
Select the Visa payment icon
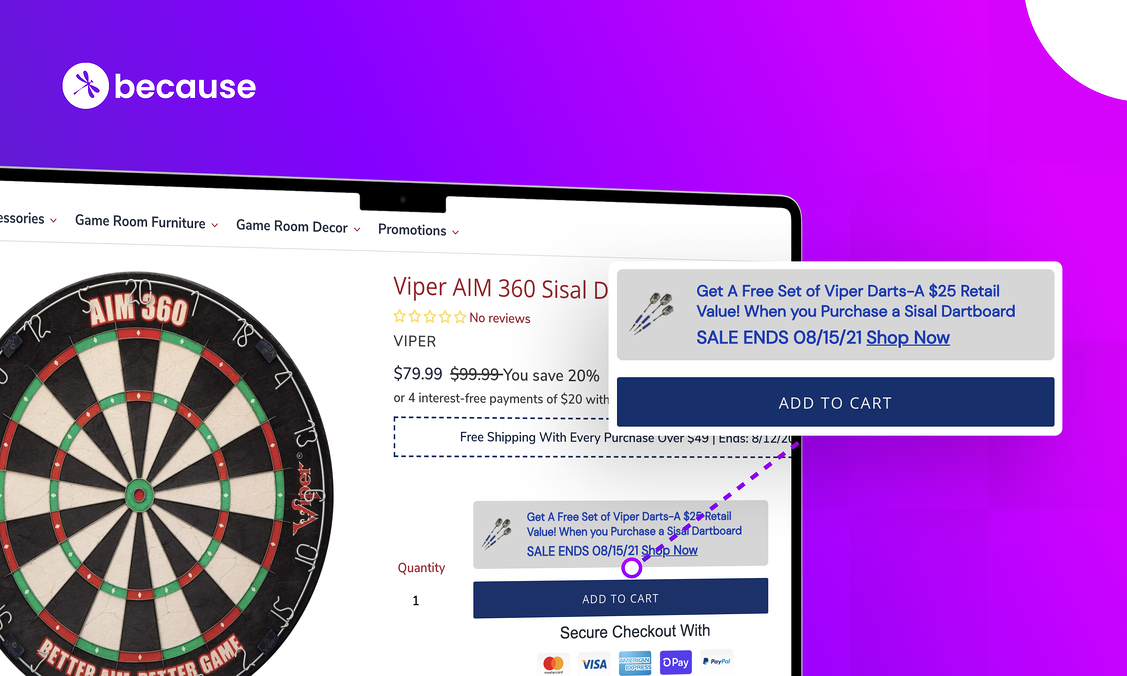click(594, 663)
